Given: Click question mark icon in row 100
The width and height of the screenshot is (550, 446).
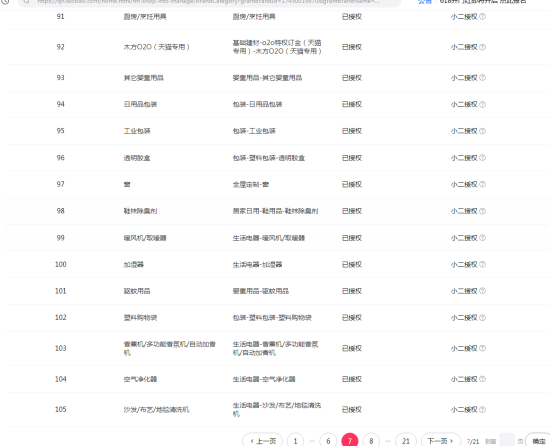Looking at the screenshot, I should click(x=482, y=264).
